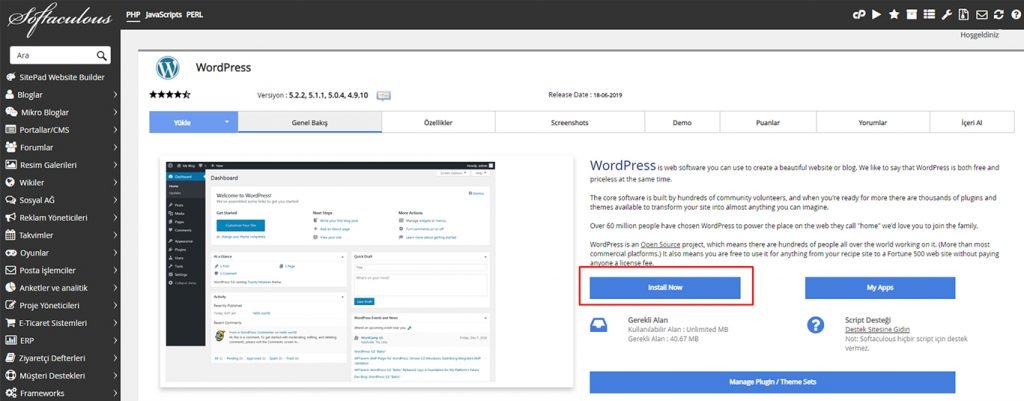
Task: Follow the Destek Sitesine Gidin link
Action: (877, 330)
